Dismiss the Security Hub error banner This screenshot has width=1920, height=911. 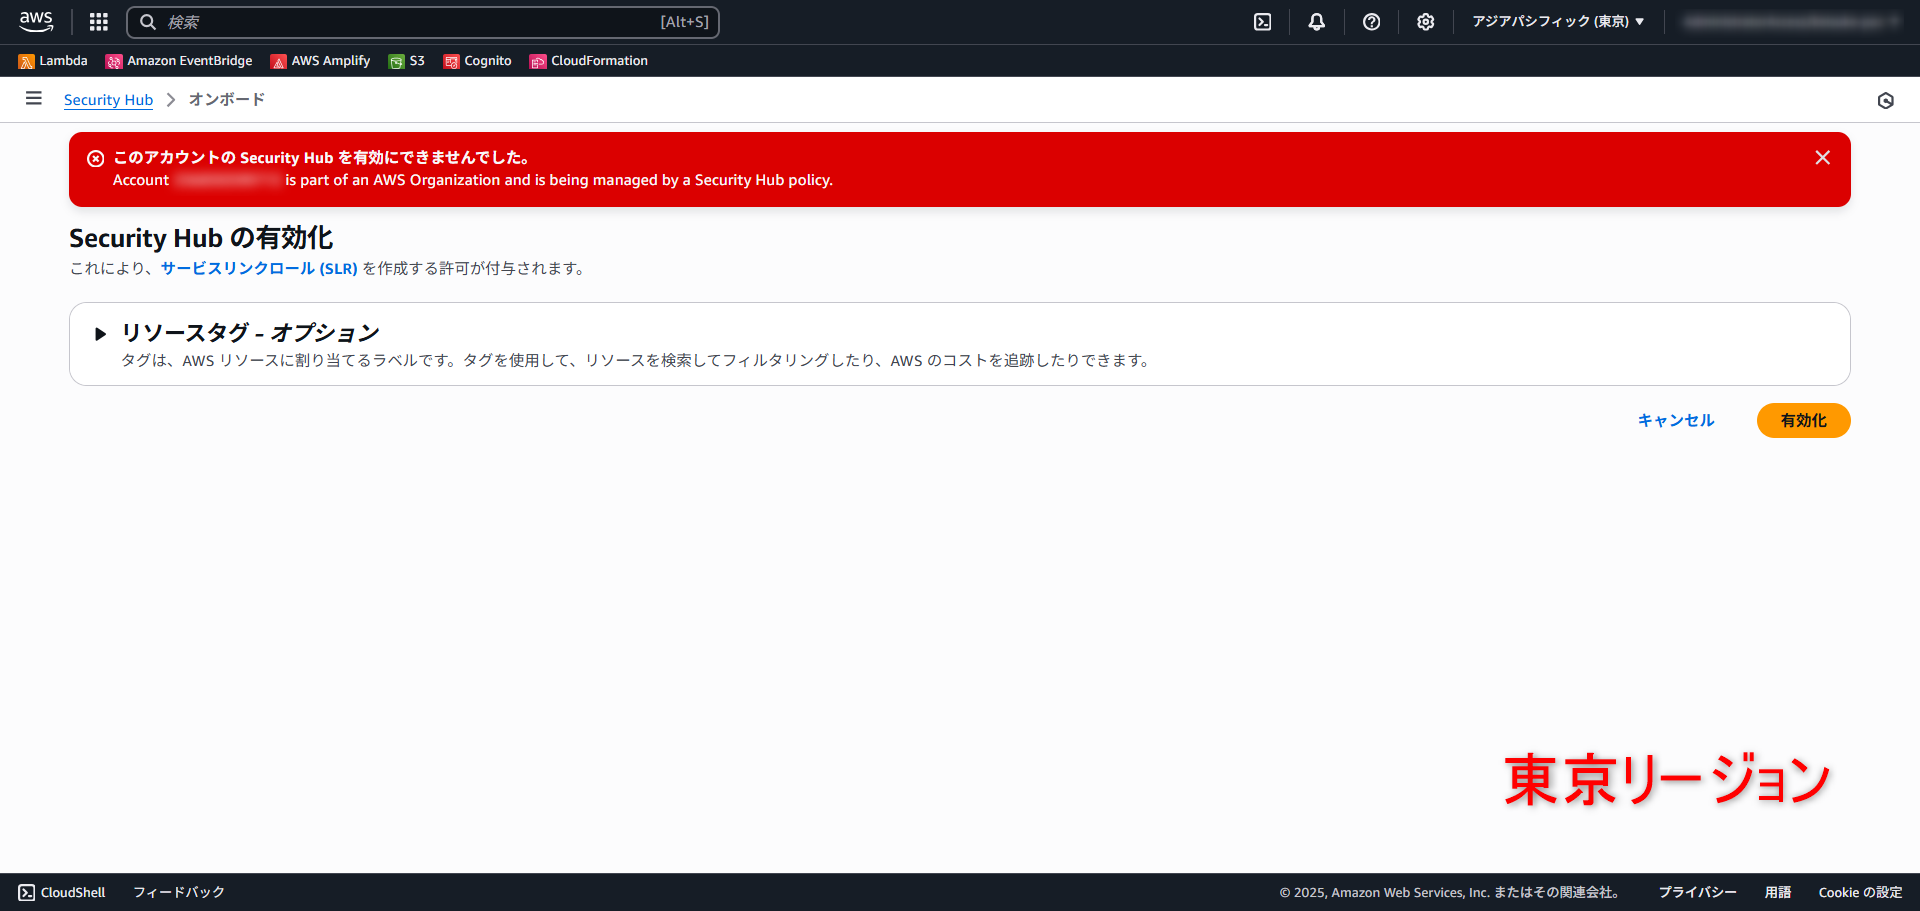pyautogui.click(x=1822, y=157)
